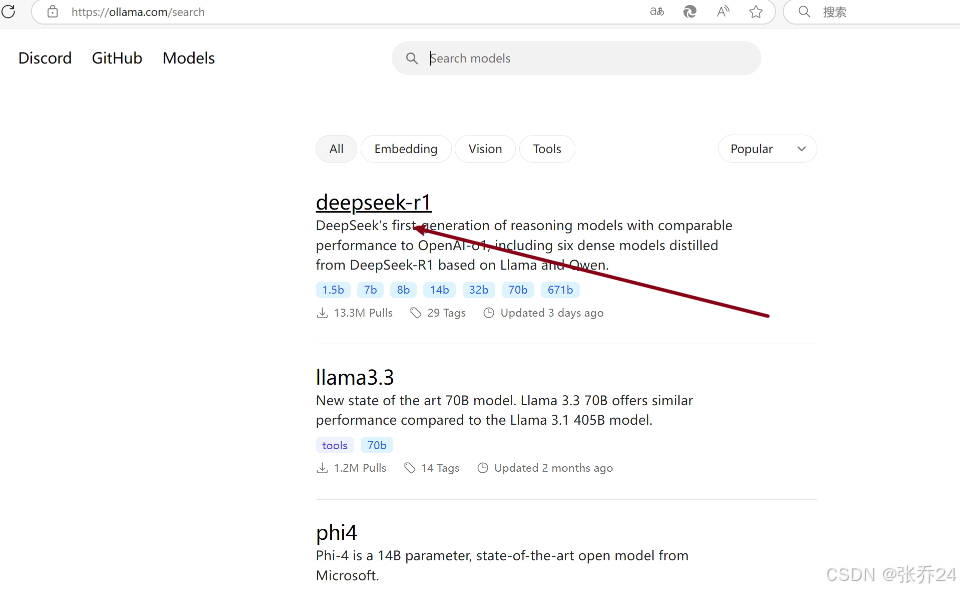Click the Updated 3 days ago text
Viewport: 960px width, 592px height.
click(x=552, y=313)
